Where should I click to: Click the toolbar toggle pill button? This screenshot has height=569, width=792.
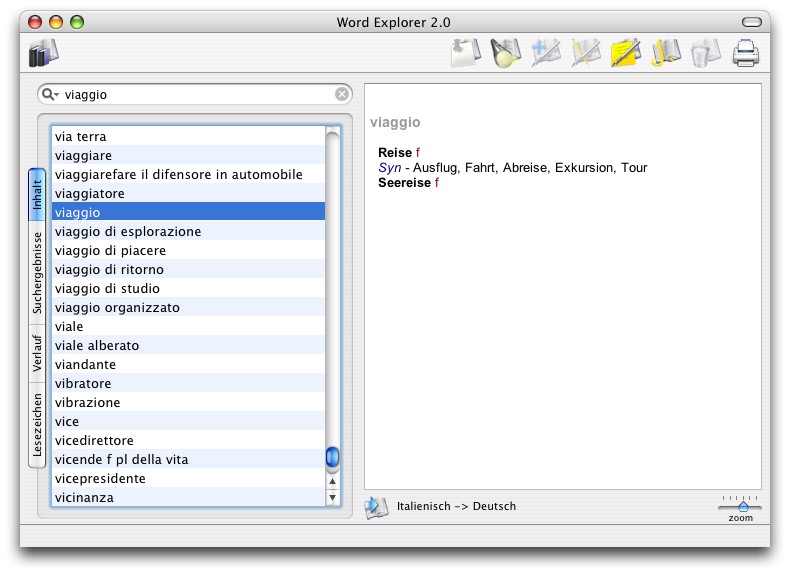coord(752,22)
